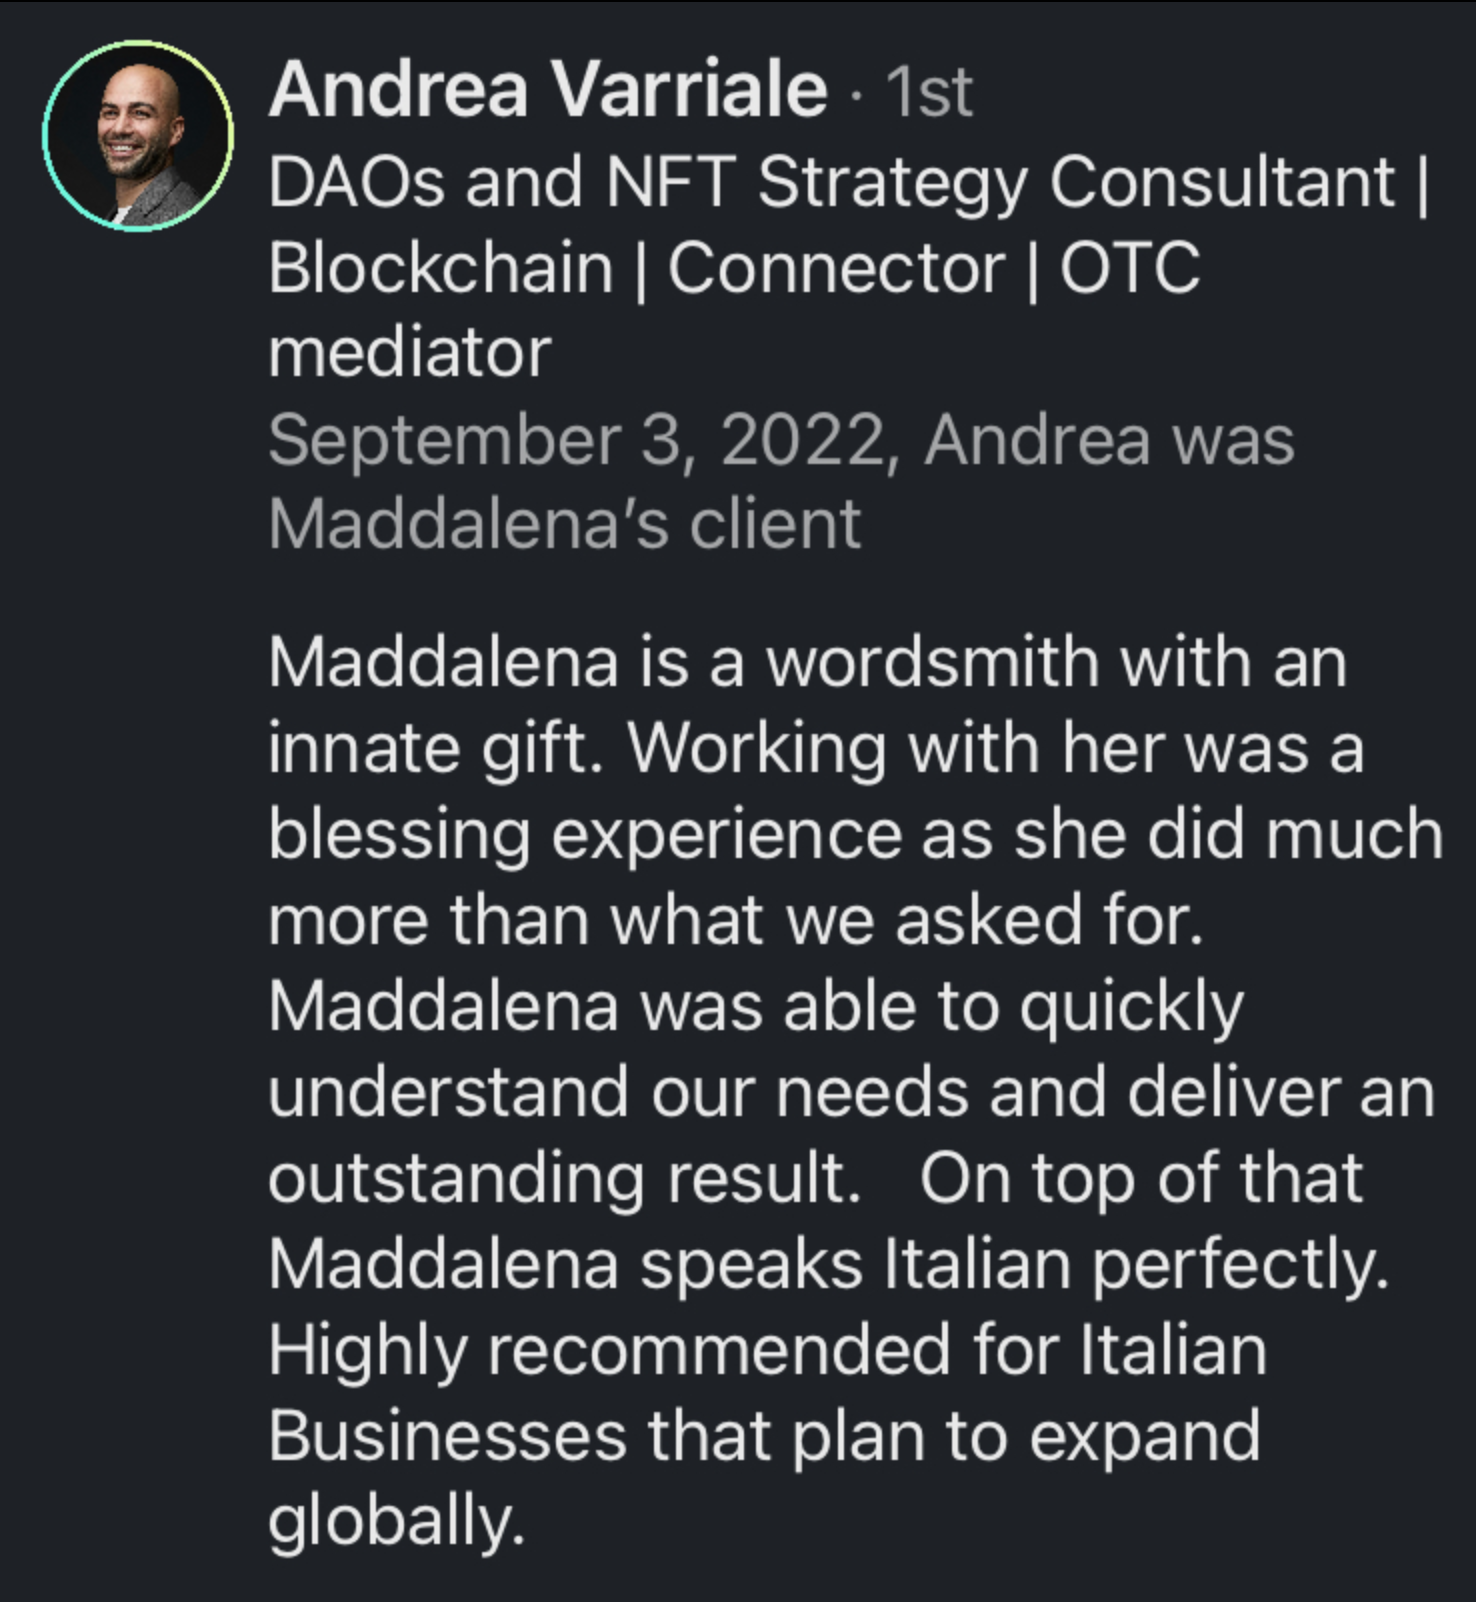The image size is (1476, 1602).
Task: Click the OTC text in the headline
Action: coord(1129,269)
